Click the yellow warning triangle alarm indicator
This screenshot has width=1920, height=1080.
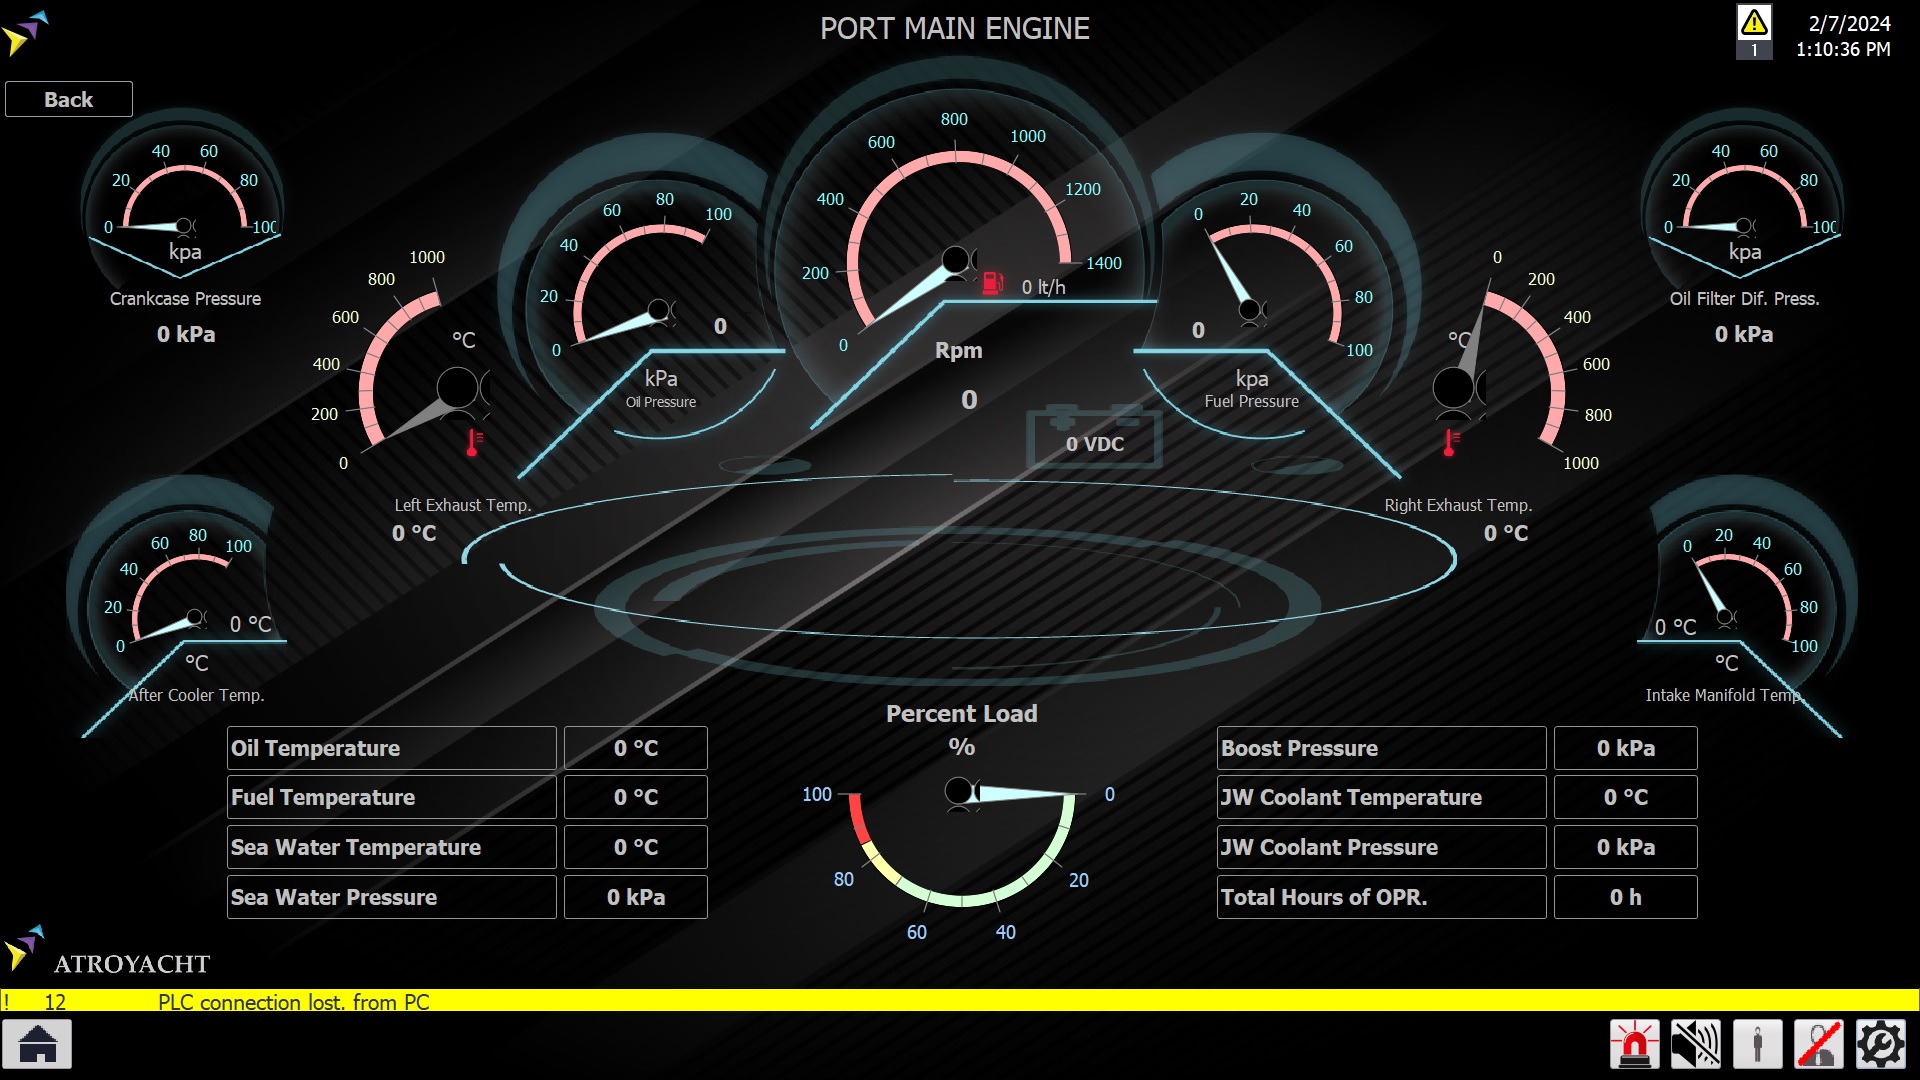pyautogui.click(x=1754, y=24)
